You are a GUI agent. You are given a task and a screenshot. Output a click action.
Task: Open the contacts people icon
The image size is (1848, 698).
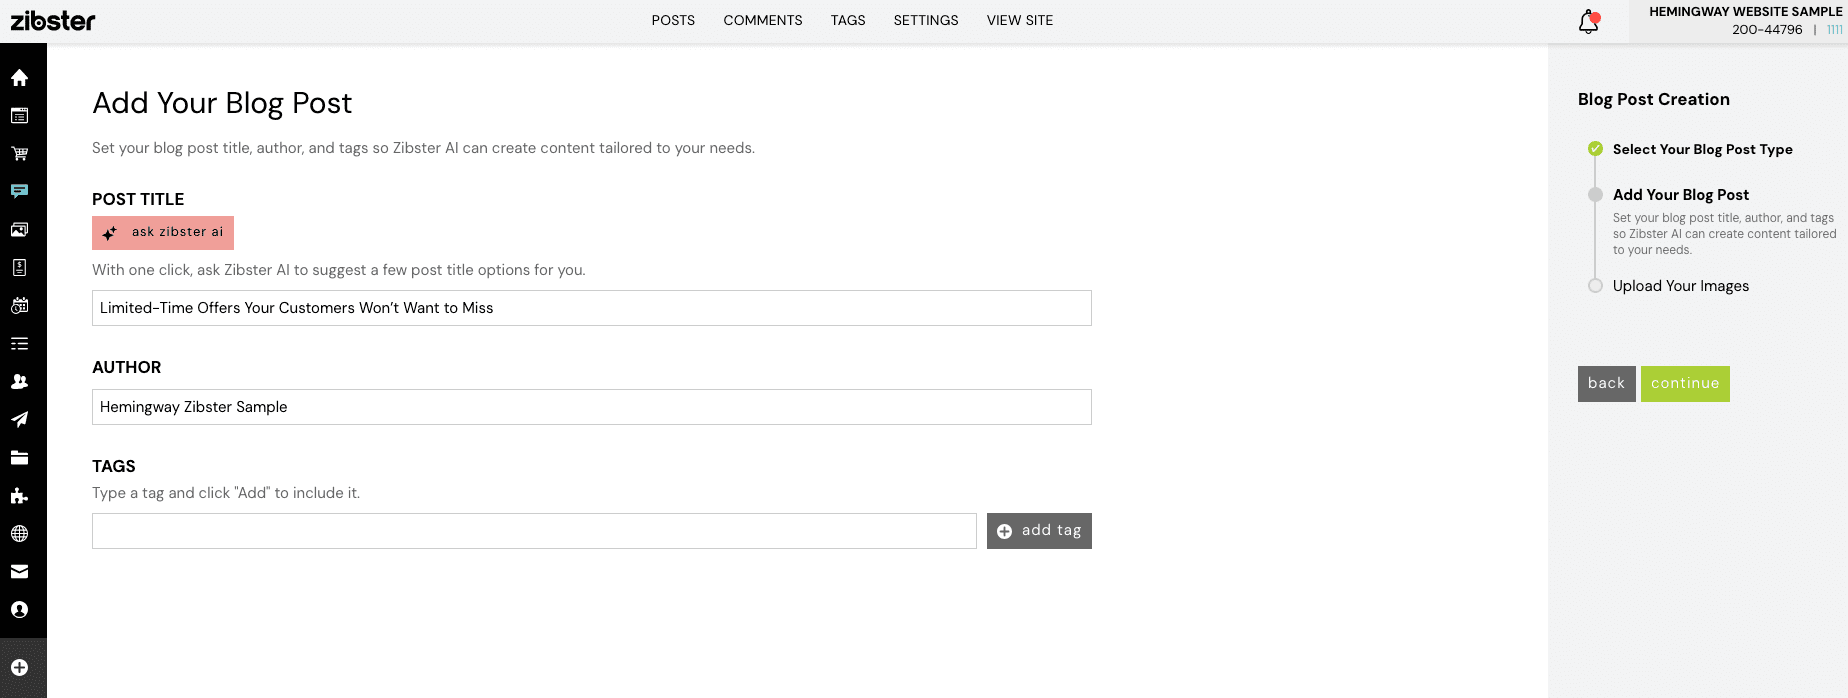19,381
